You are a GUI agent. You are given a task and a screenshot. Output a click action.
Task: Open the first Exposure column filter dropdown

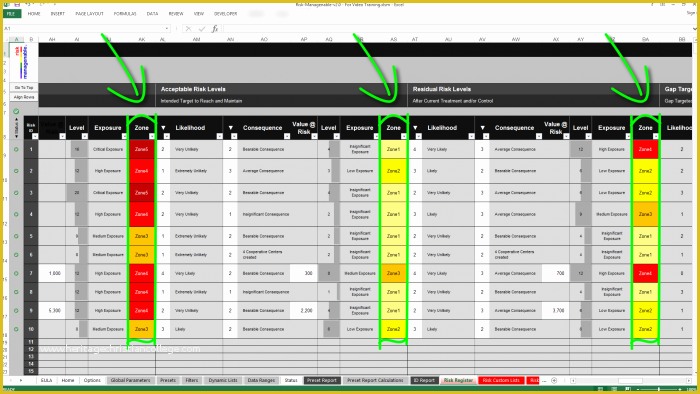124,136
